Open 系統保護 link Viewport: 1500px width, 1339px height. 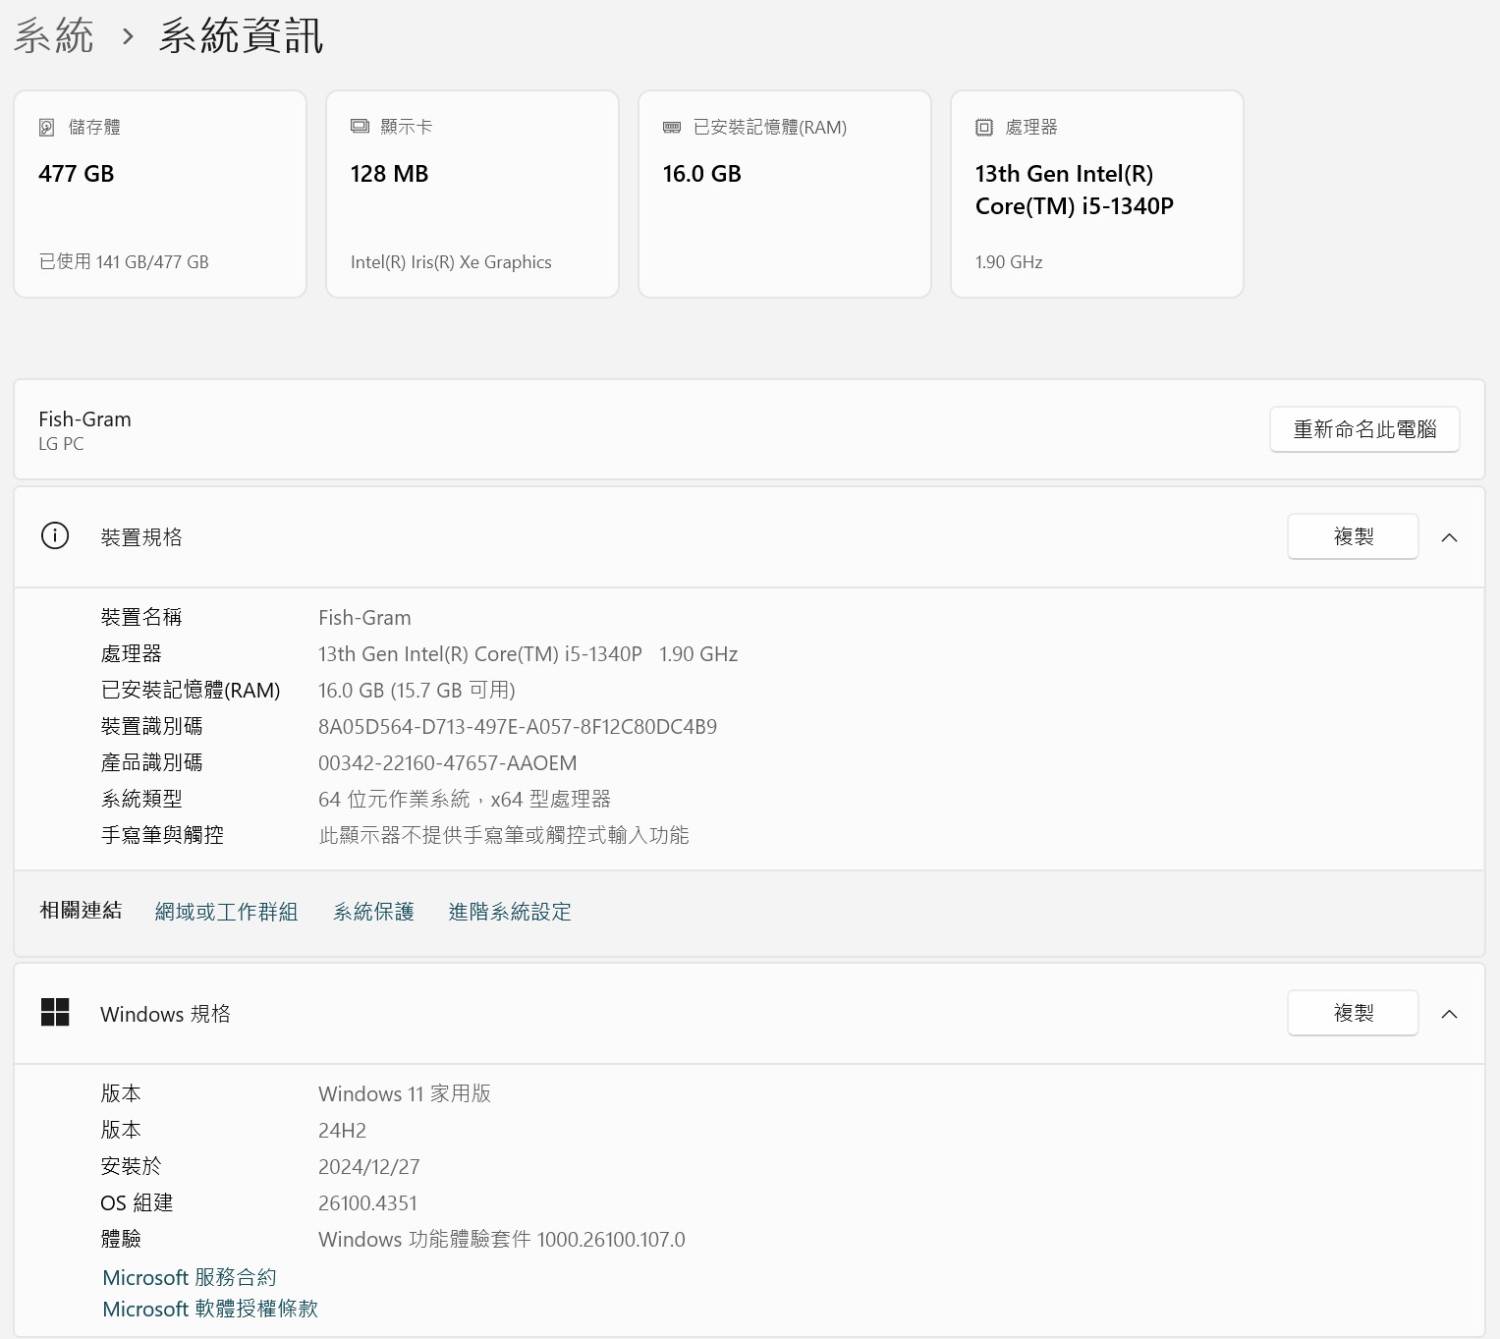pos(373,911)
